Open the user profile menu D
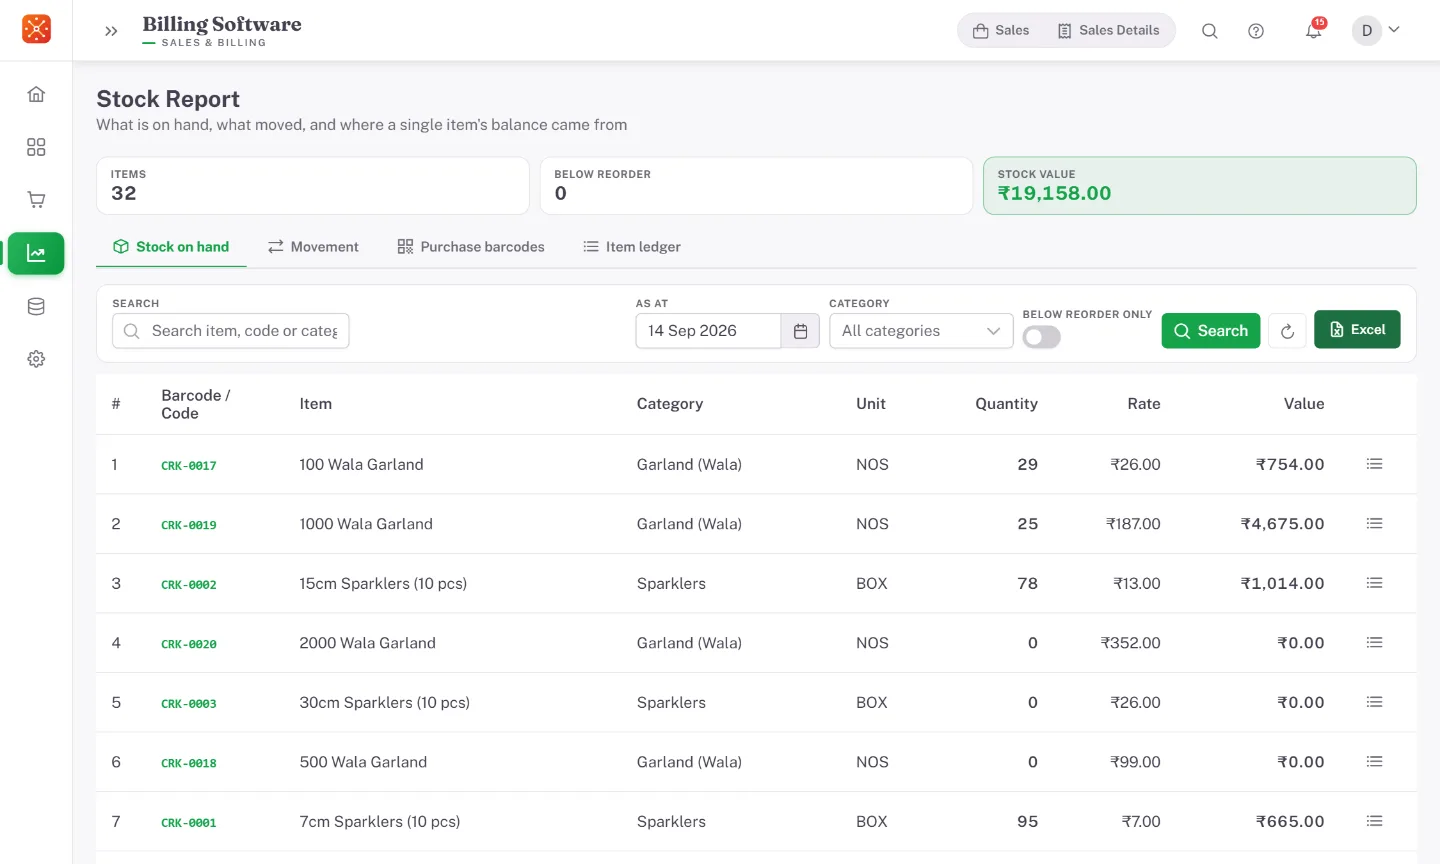 pyautogui.click(x=1376, y=30)
